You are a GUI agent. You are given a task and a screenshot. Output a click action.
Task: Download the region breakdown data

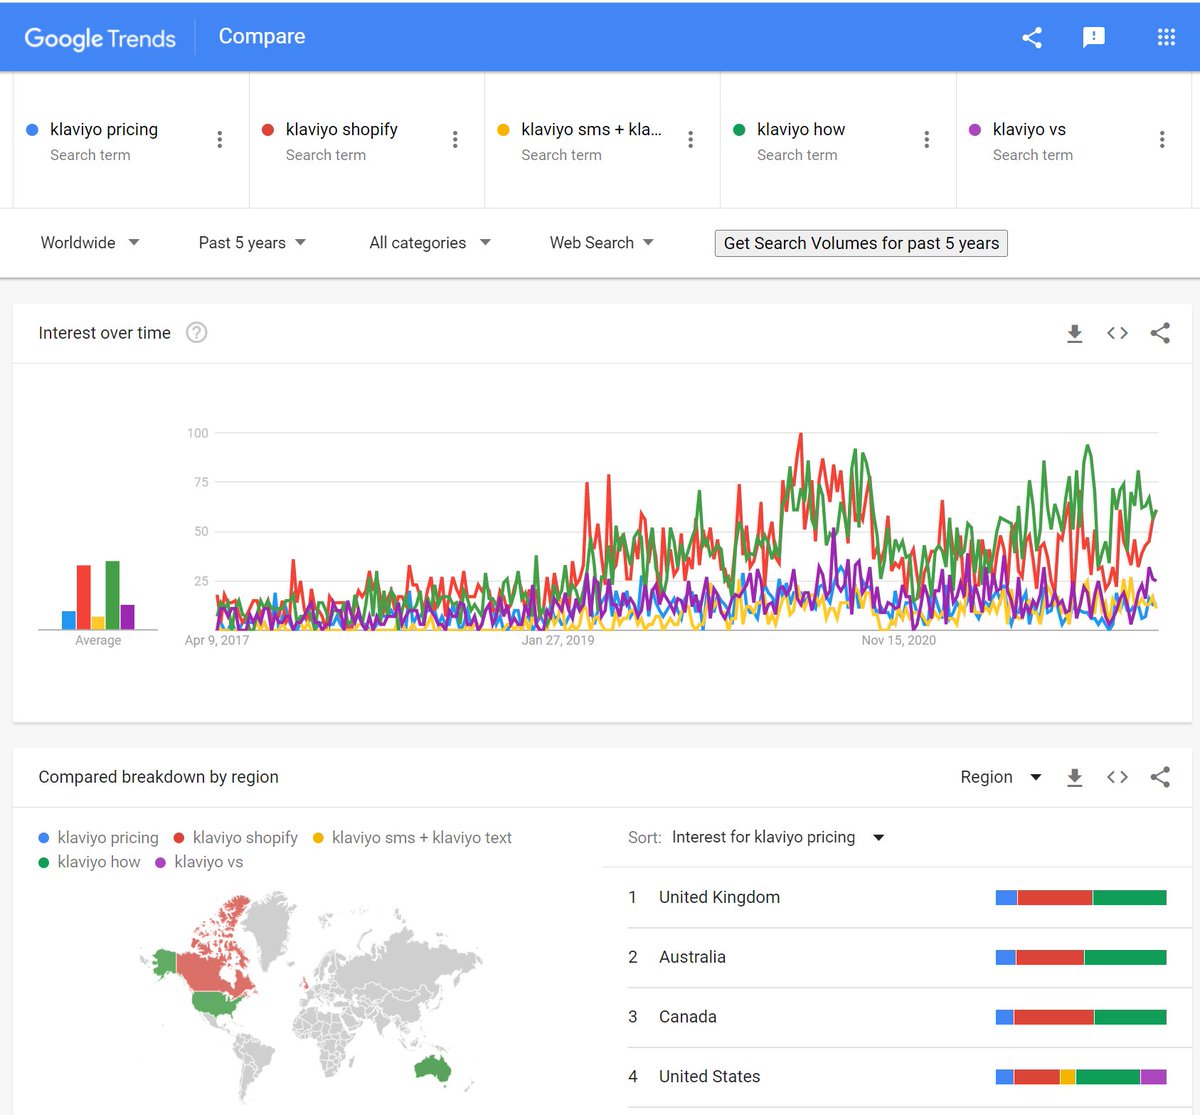point(1075,777)
